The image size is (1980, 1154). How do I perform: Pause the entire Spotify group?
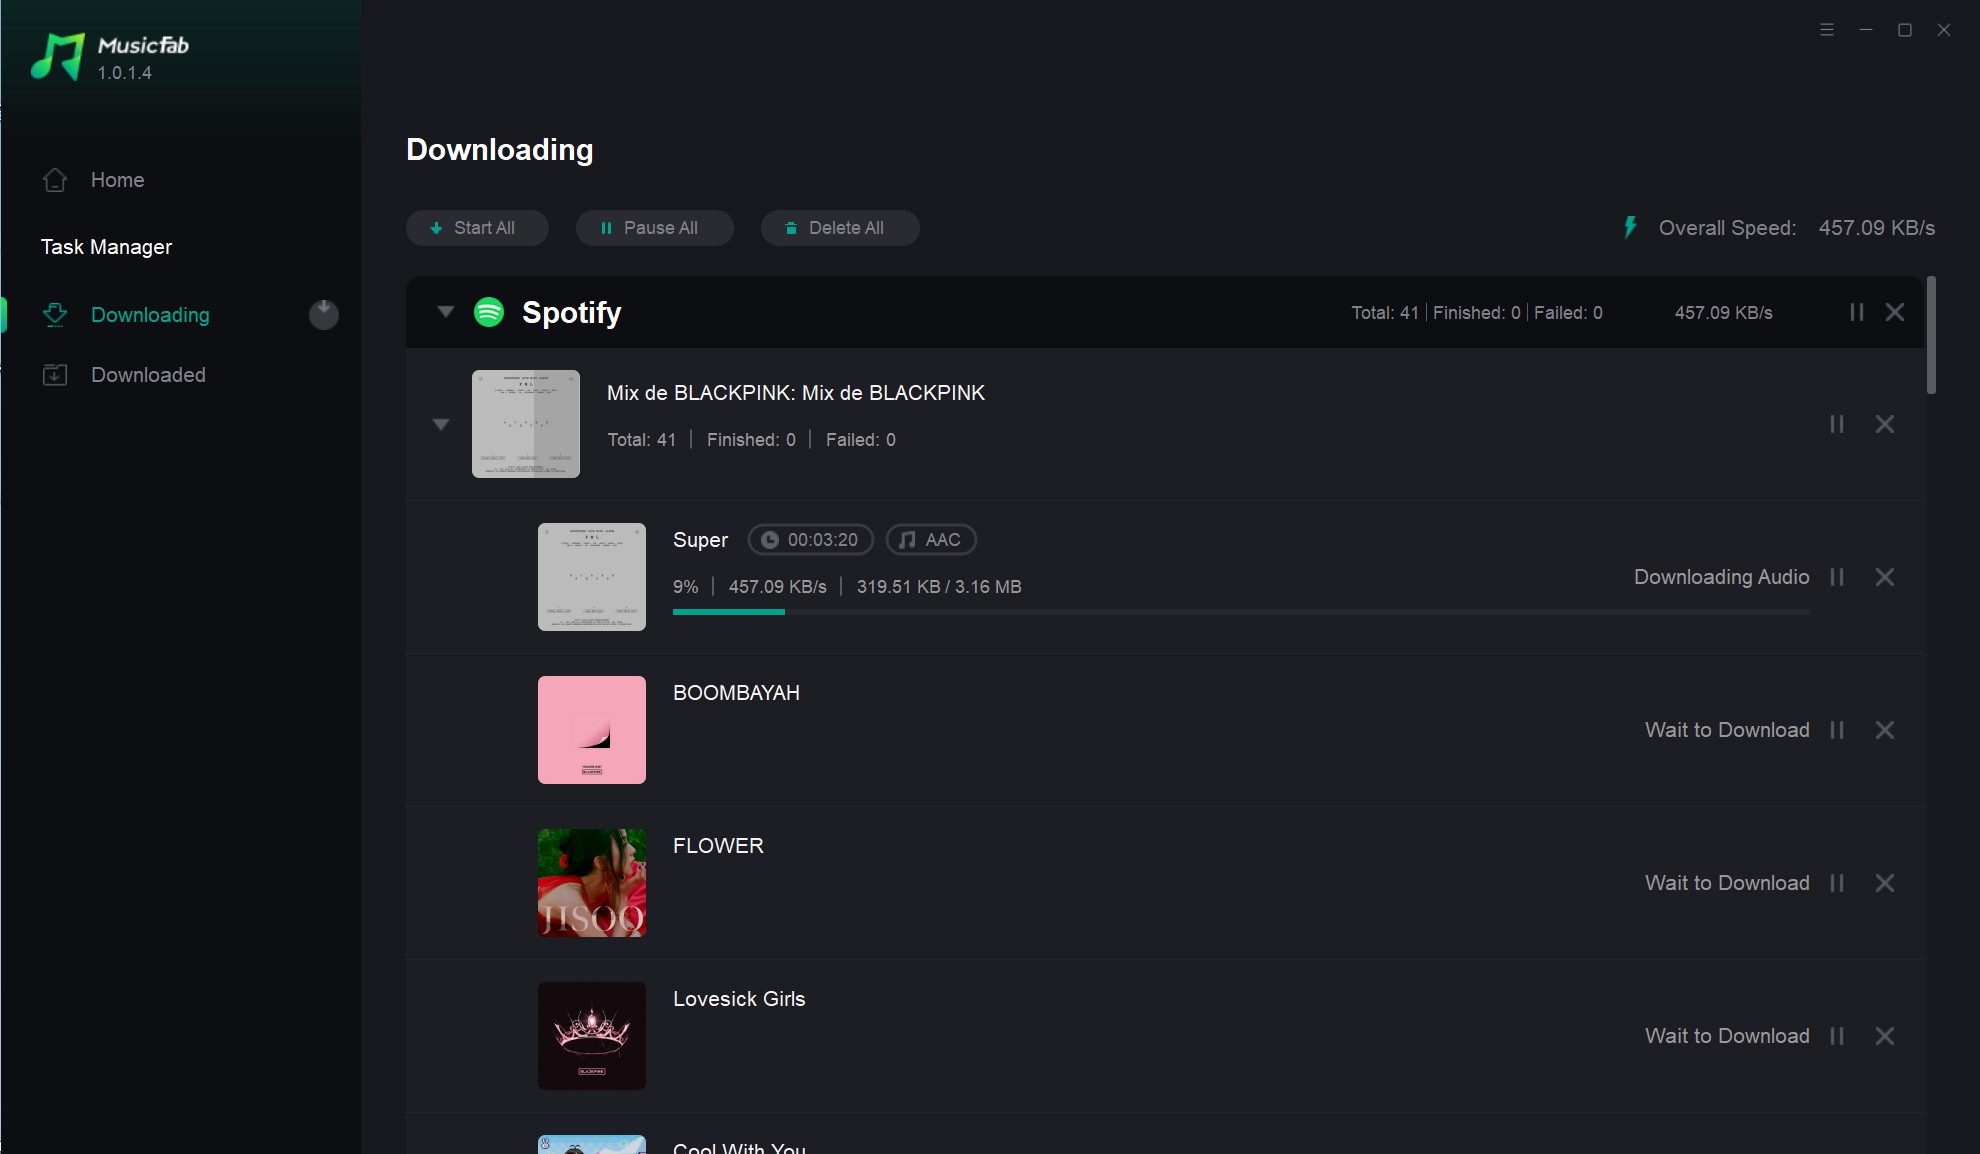[1857, 312]
